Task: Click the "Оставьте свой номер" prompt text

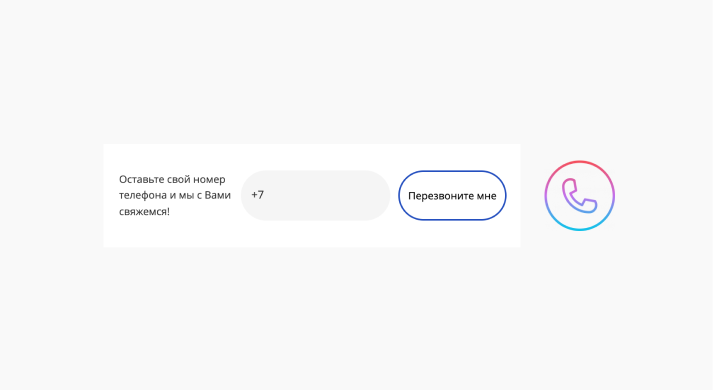Action: pos(172,180)
